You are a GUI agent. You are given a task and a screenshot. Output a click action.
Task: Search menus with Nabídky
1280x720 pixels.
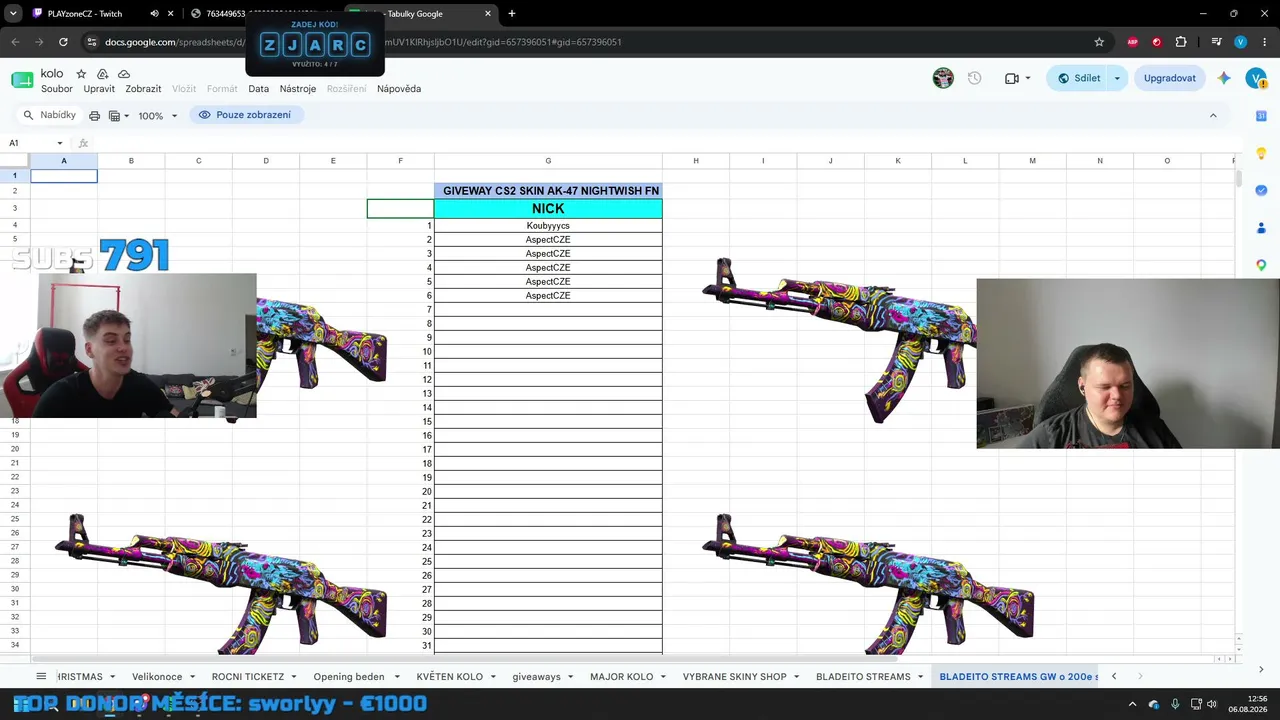[50, 115]
